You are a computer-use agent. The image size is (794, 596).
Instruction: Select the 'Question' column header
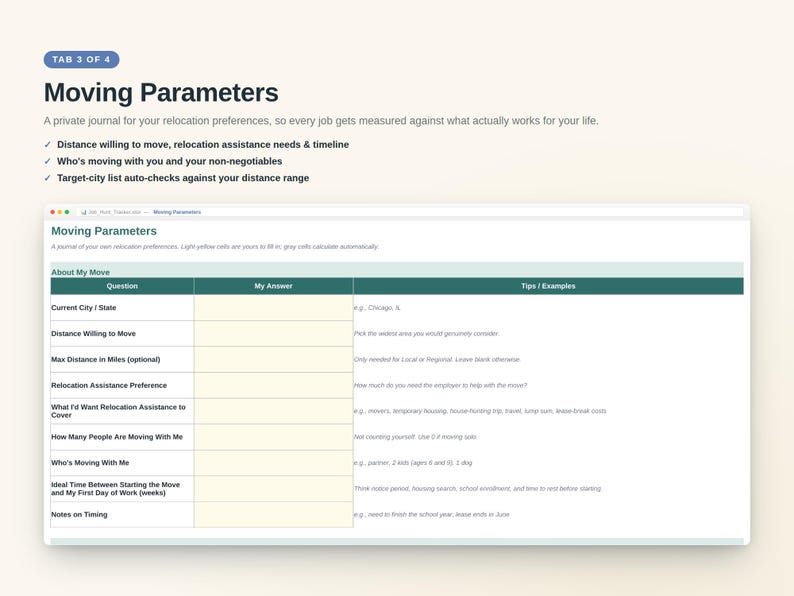(x=122, y=286)
